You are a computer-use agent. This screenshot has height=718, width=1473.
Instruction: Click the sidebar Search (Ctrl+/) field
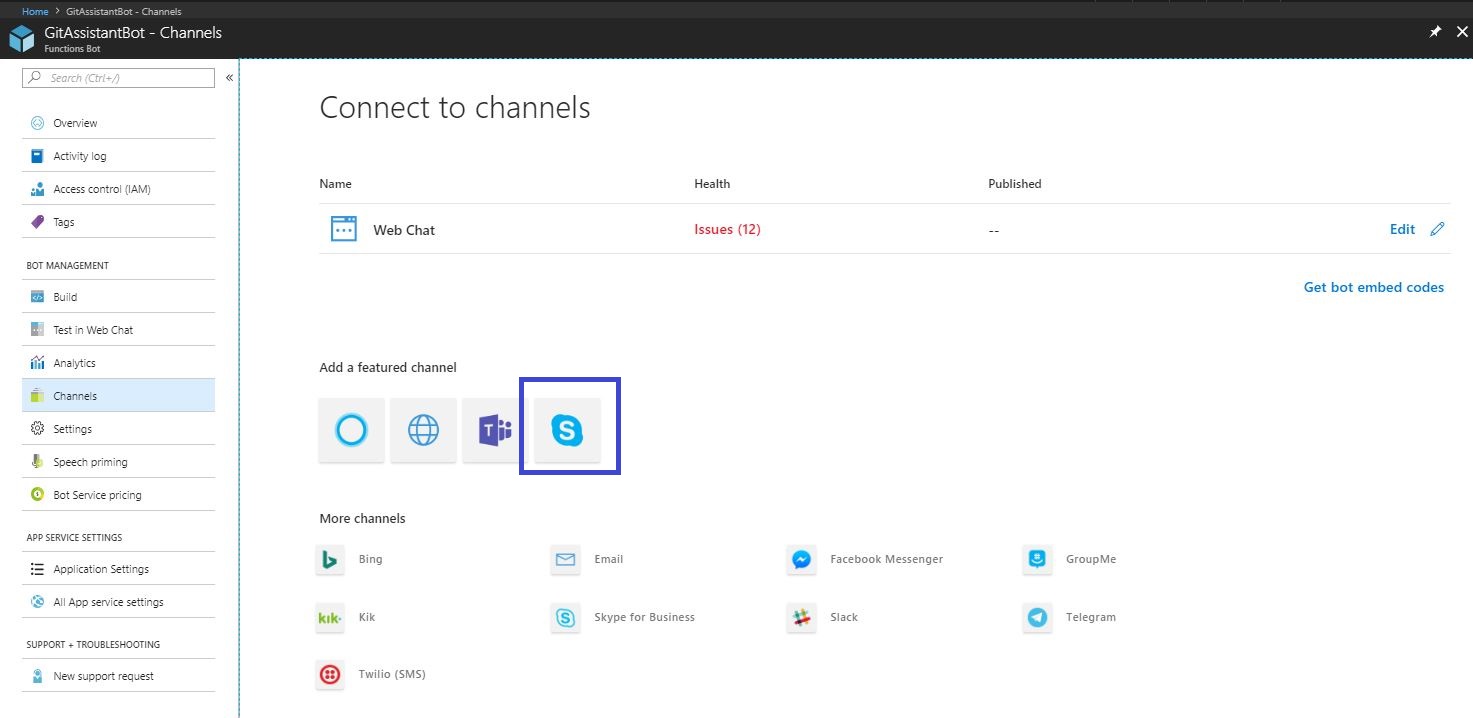118,77
